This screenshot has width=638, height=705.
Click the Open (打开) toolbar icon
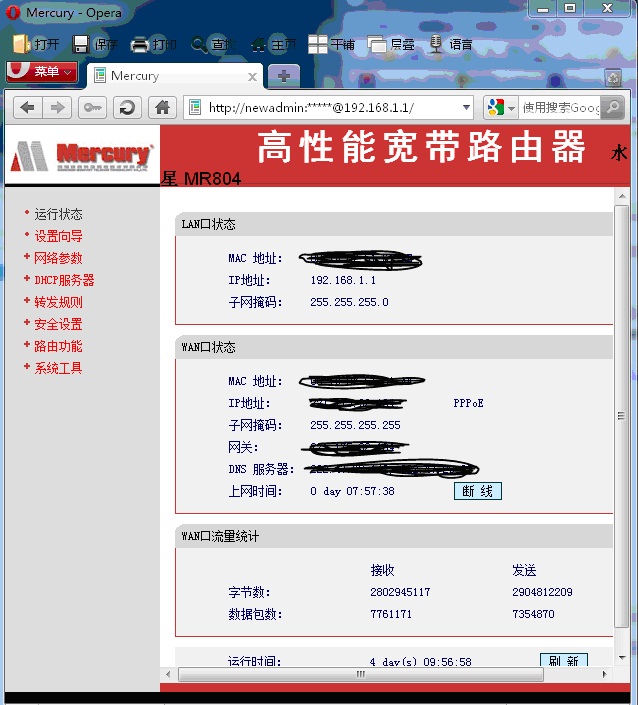click(21, 44)
